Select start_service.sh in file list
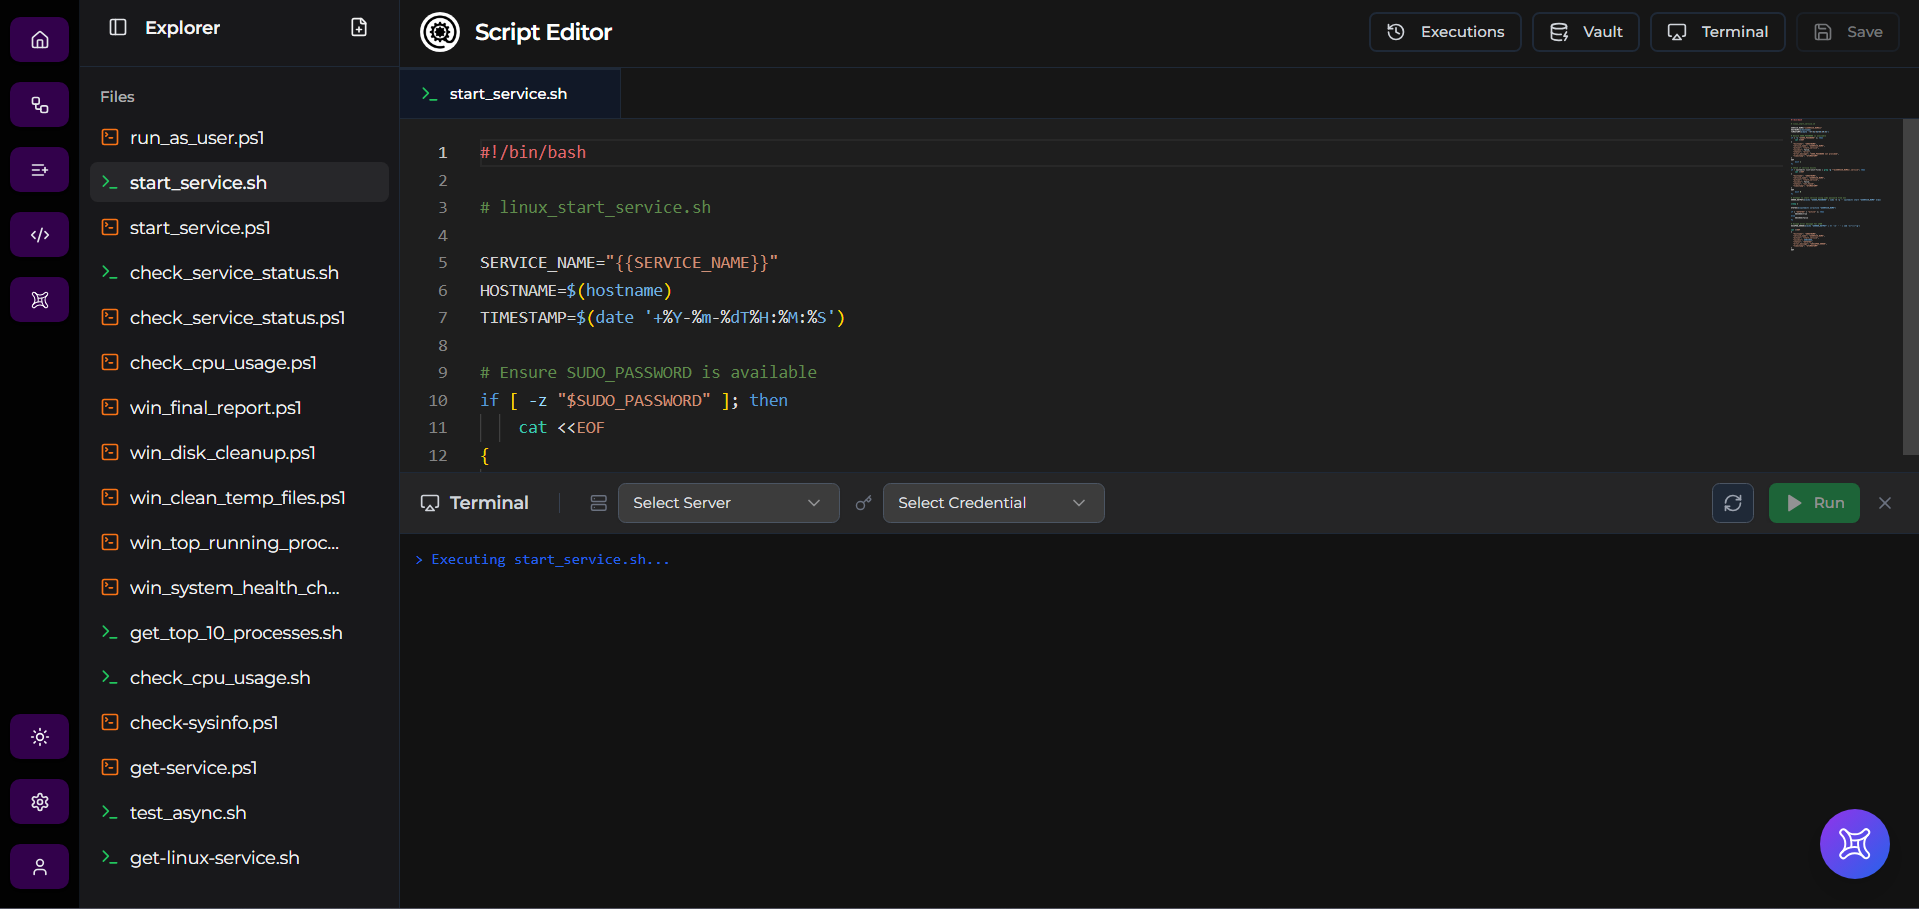This screenshot has height=909, width=1919. [239, 182]
